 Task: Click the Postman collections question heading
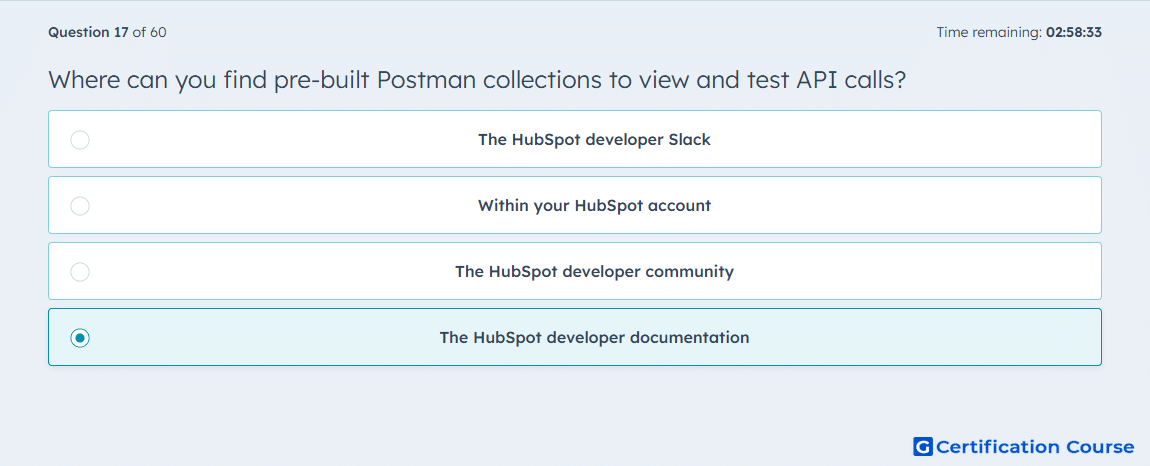point(477,80)
